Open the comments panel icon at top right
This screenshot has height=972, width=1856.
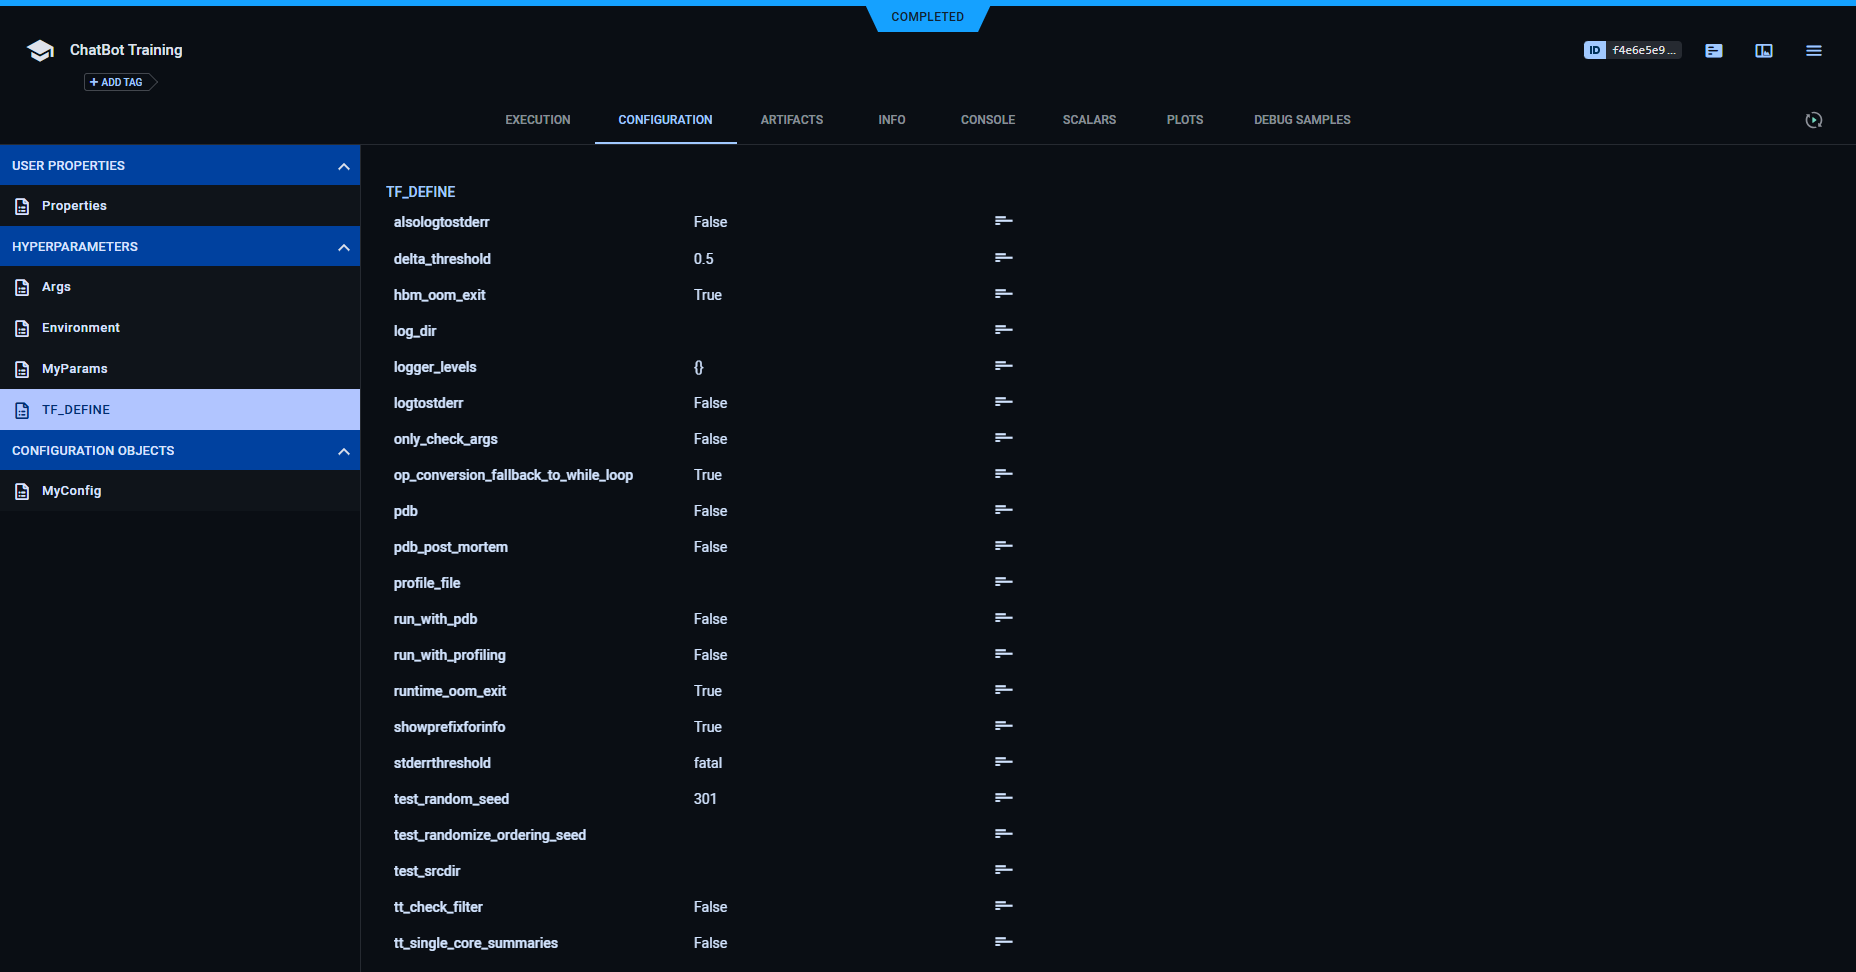(x=1714, y=50)
